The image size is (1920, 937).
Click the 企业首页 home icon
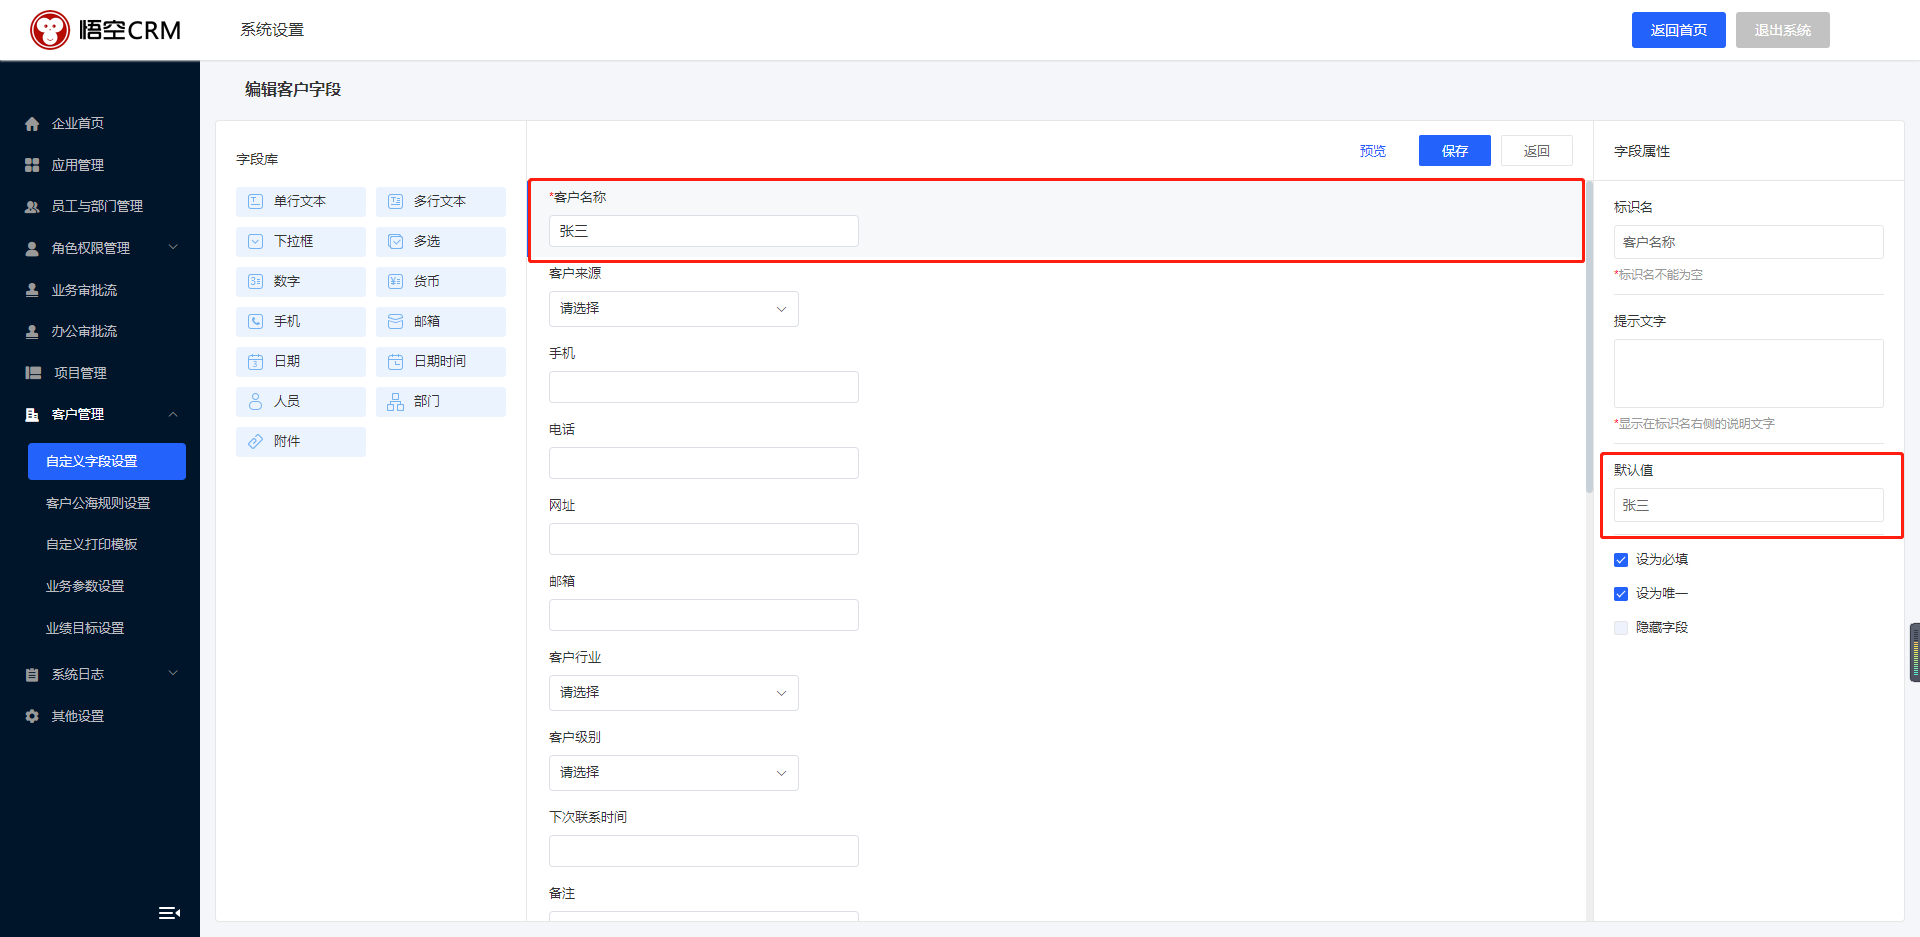(32, 124)
